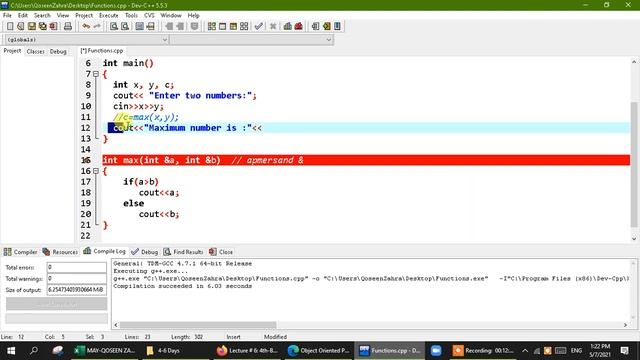
Task: Collapse the code fold at line 16
Action: tap(96, 171)
